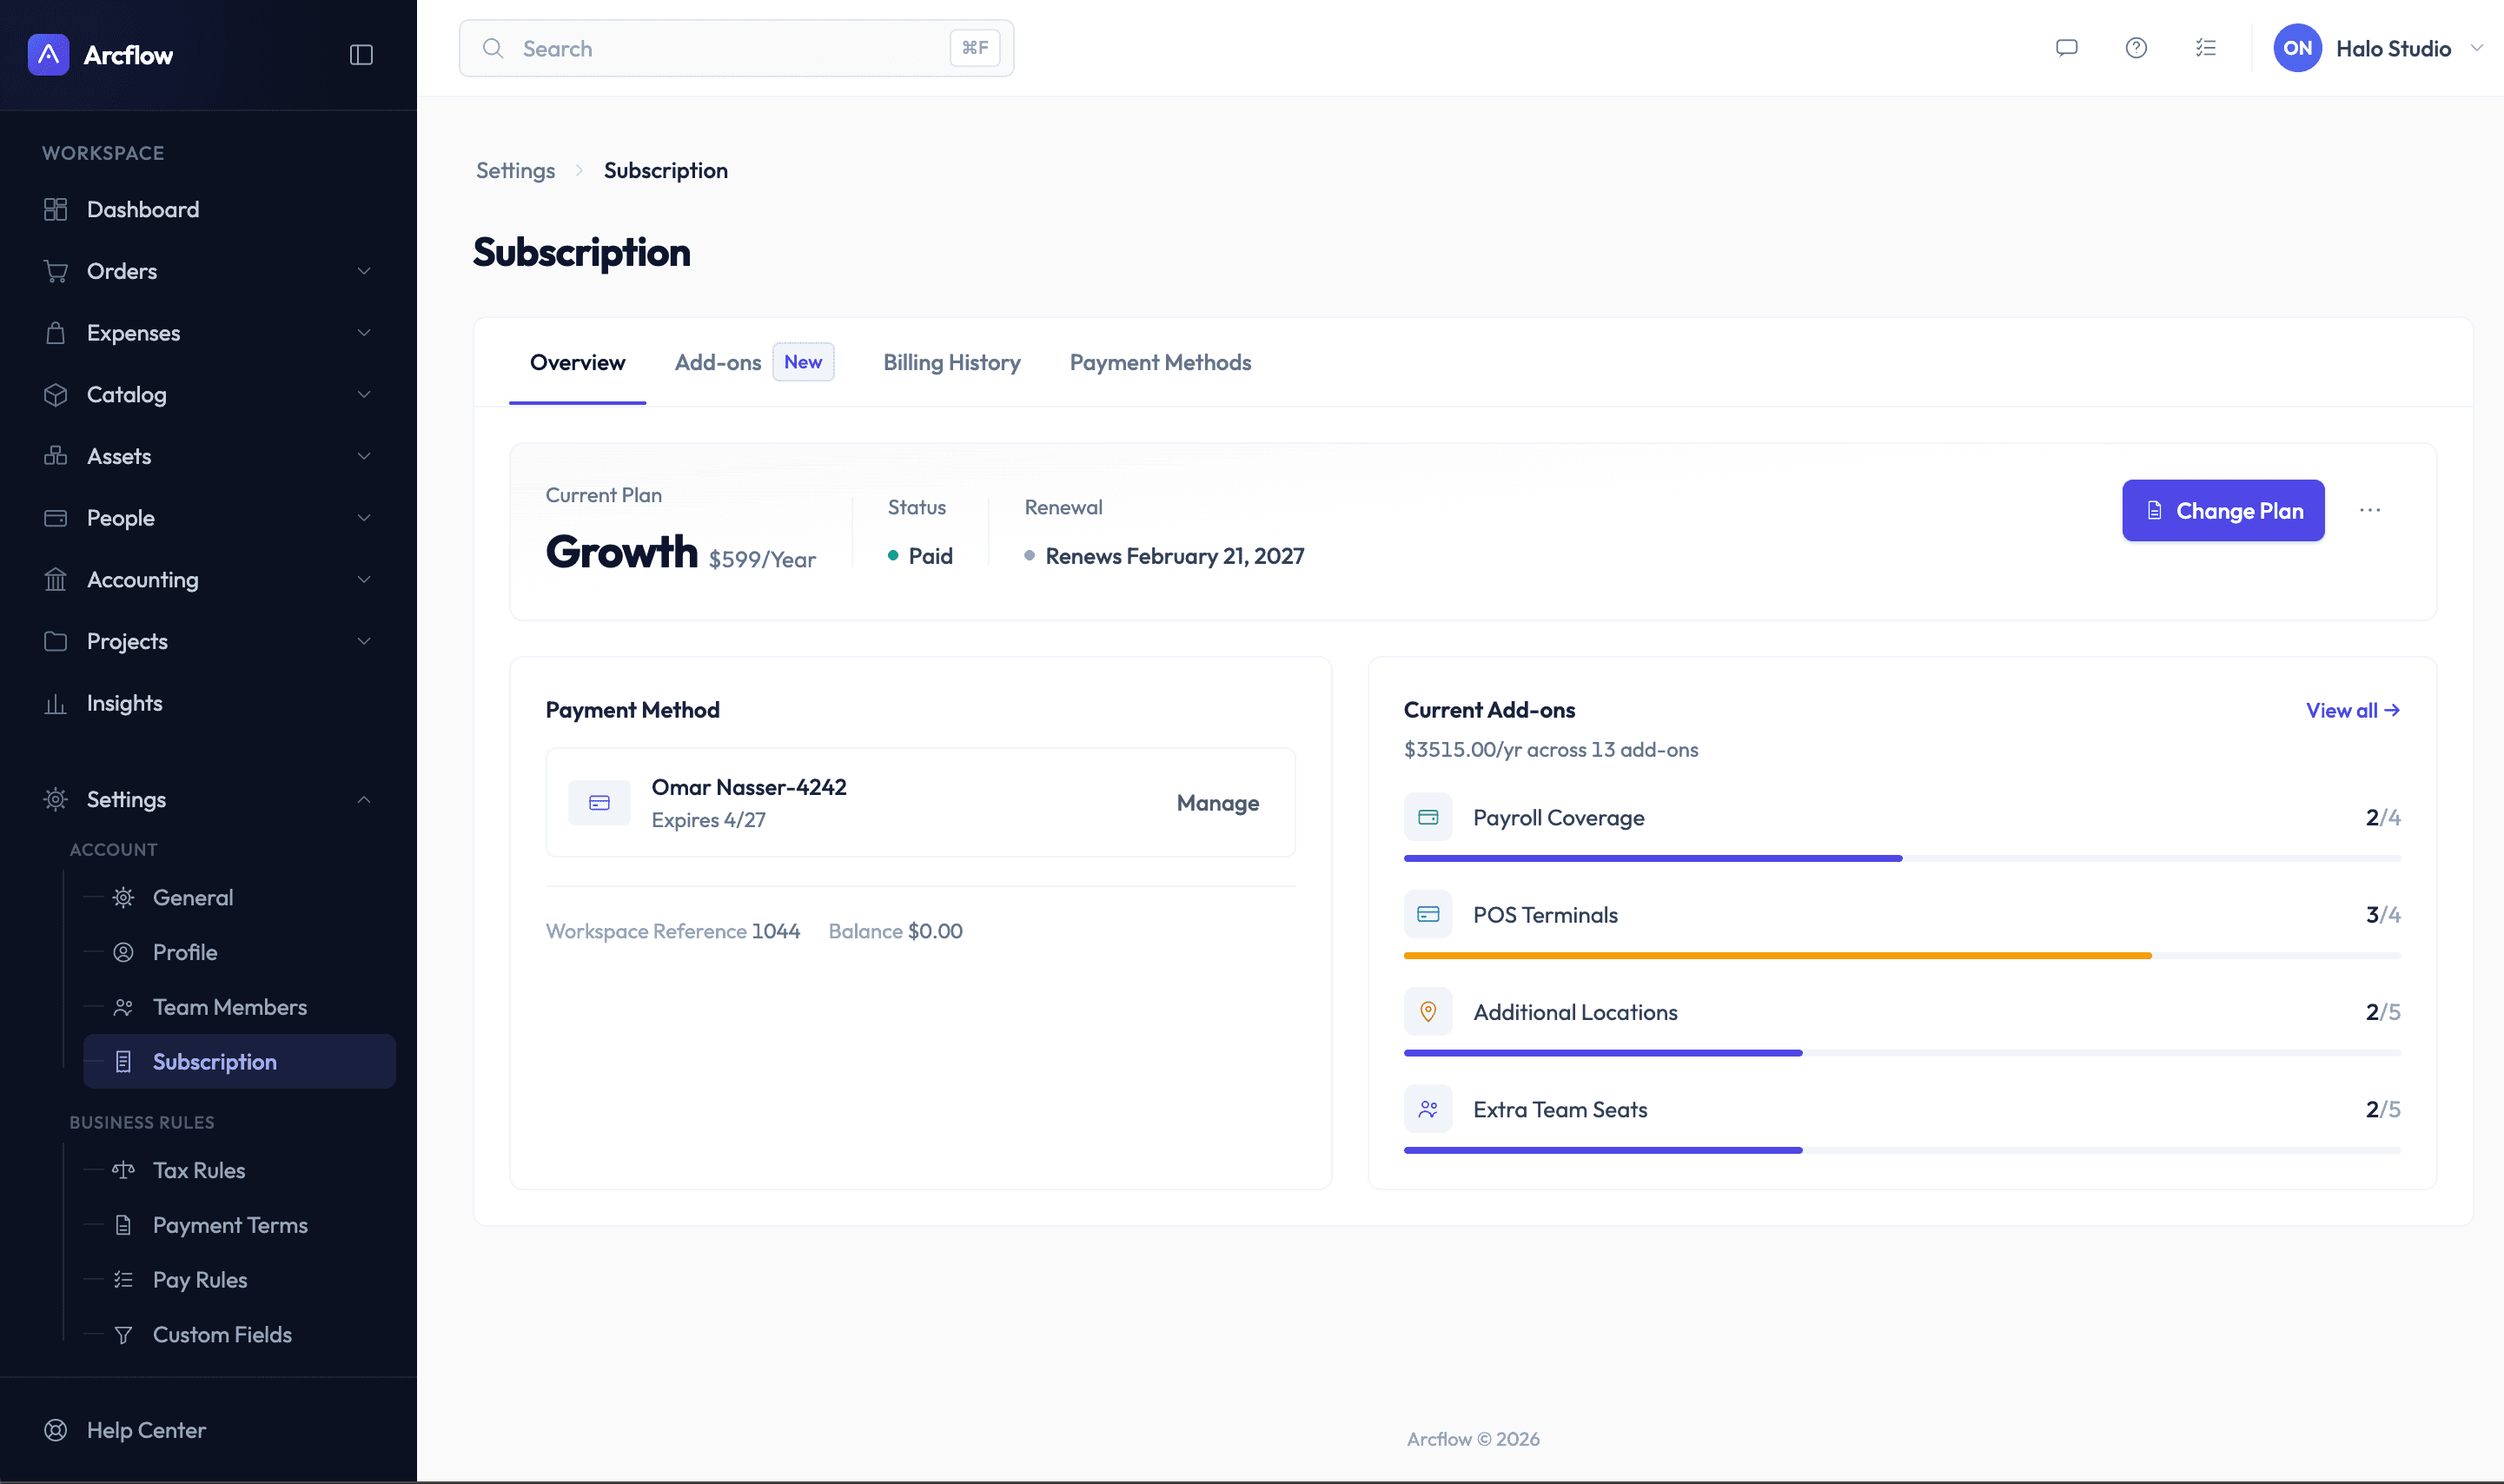
Task: Click the Arcflow logo icon
Action: [x=48, y=55]
